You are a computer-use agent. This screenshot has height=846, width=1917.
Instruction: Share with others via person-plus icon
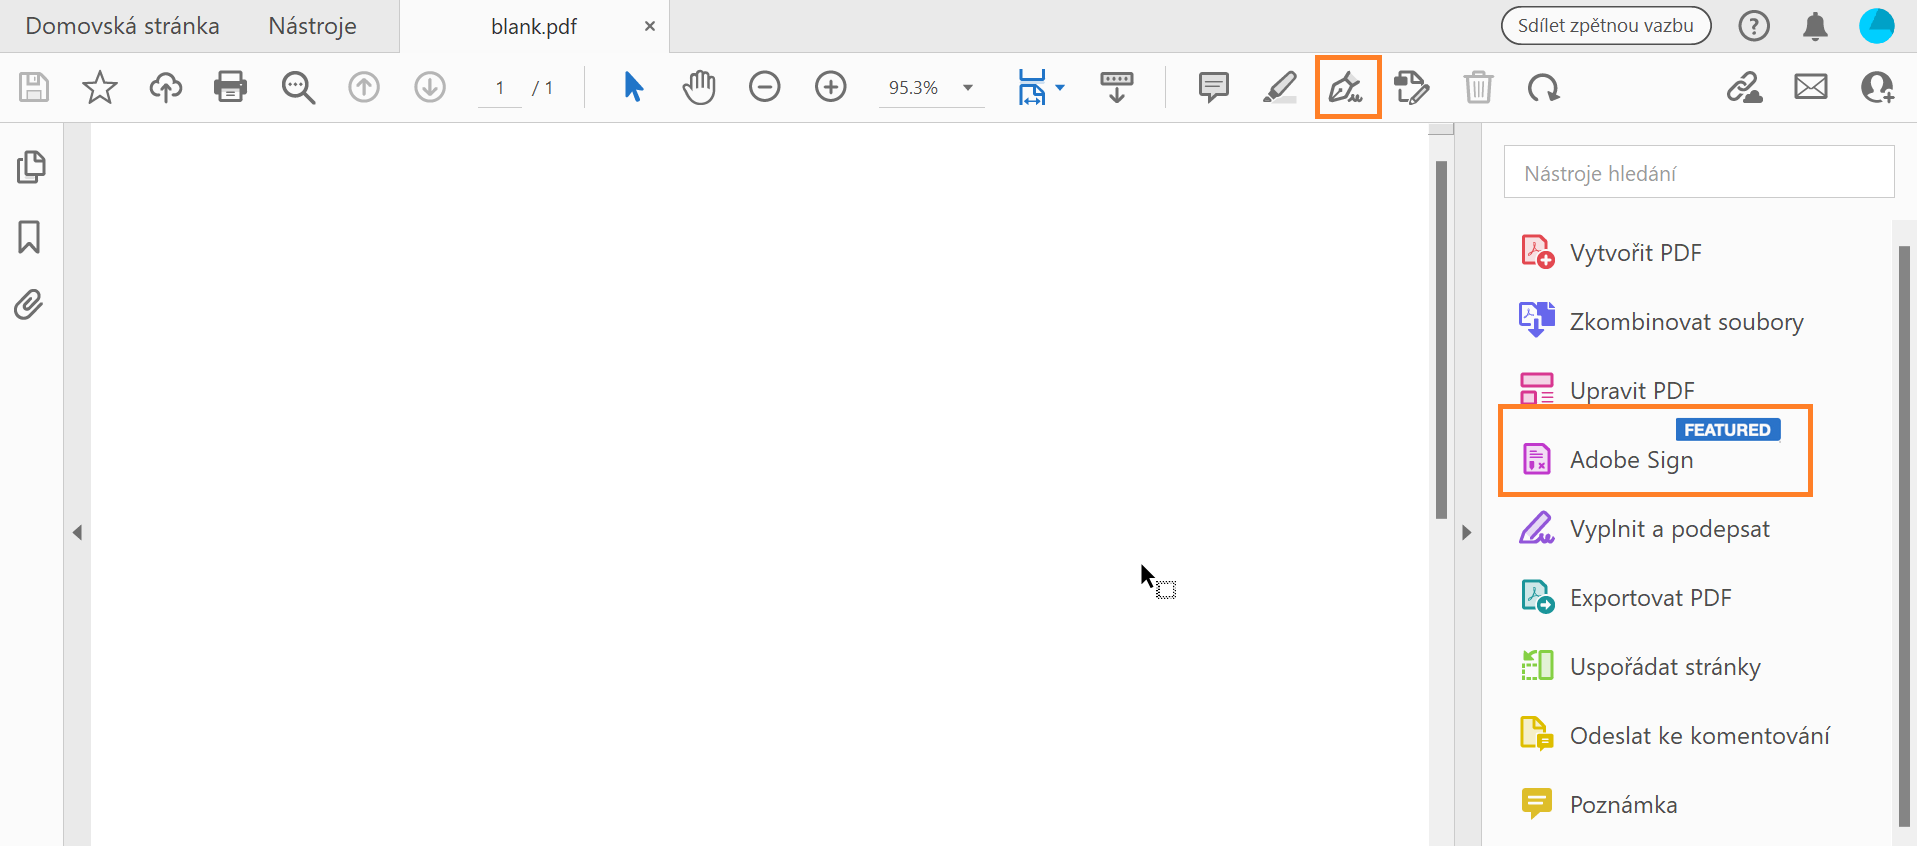(1877, 87)
